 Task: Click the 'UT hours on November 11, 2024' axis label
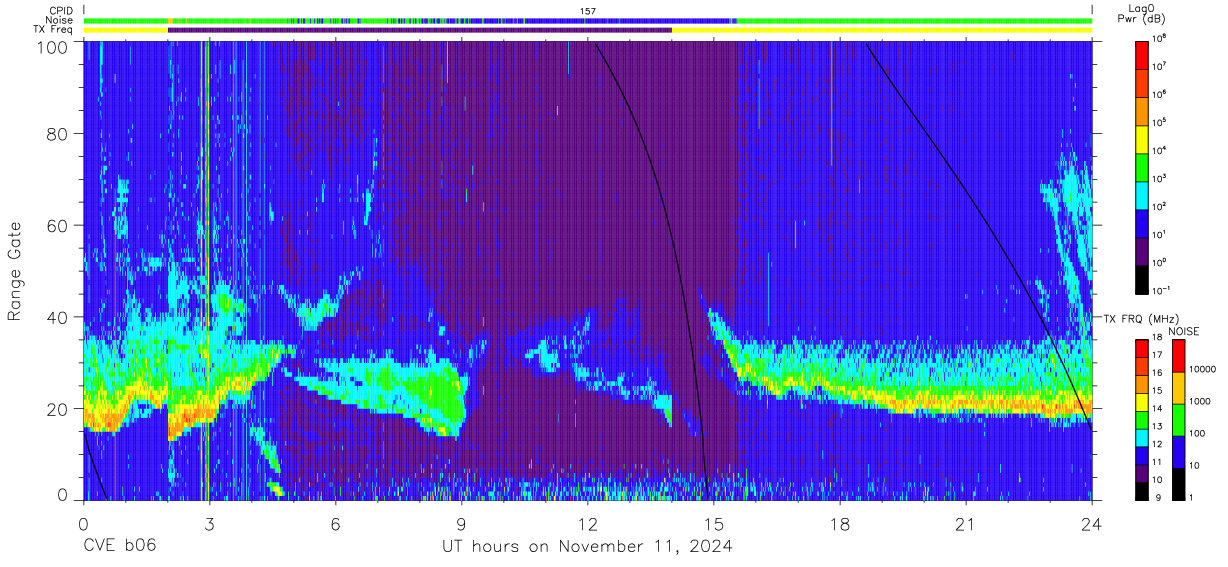click(588, 547)
